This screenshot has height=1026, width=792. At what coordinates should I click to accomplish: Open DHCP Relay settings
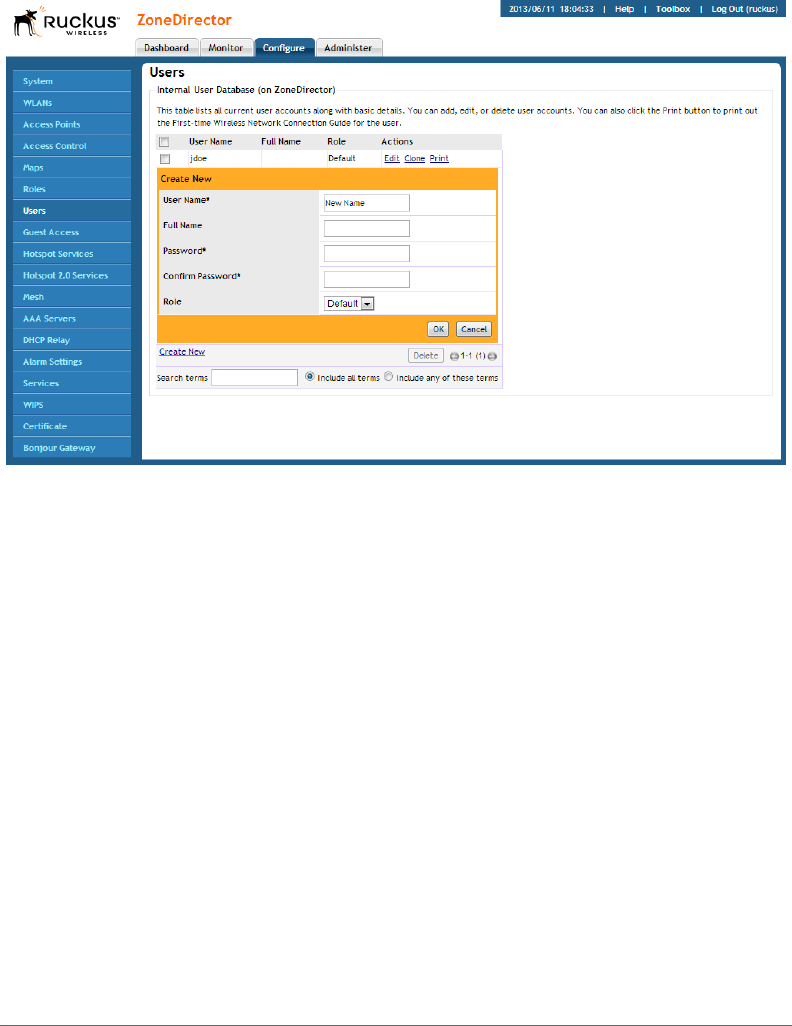coord(72,340)
